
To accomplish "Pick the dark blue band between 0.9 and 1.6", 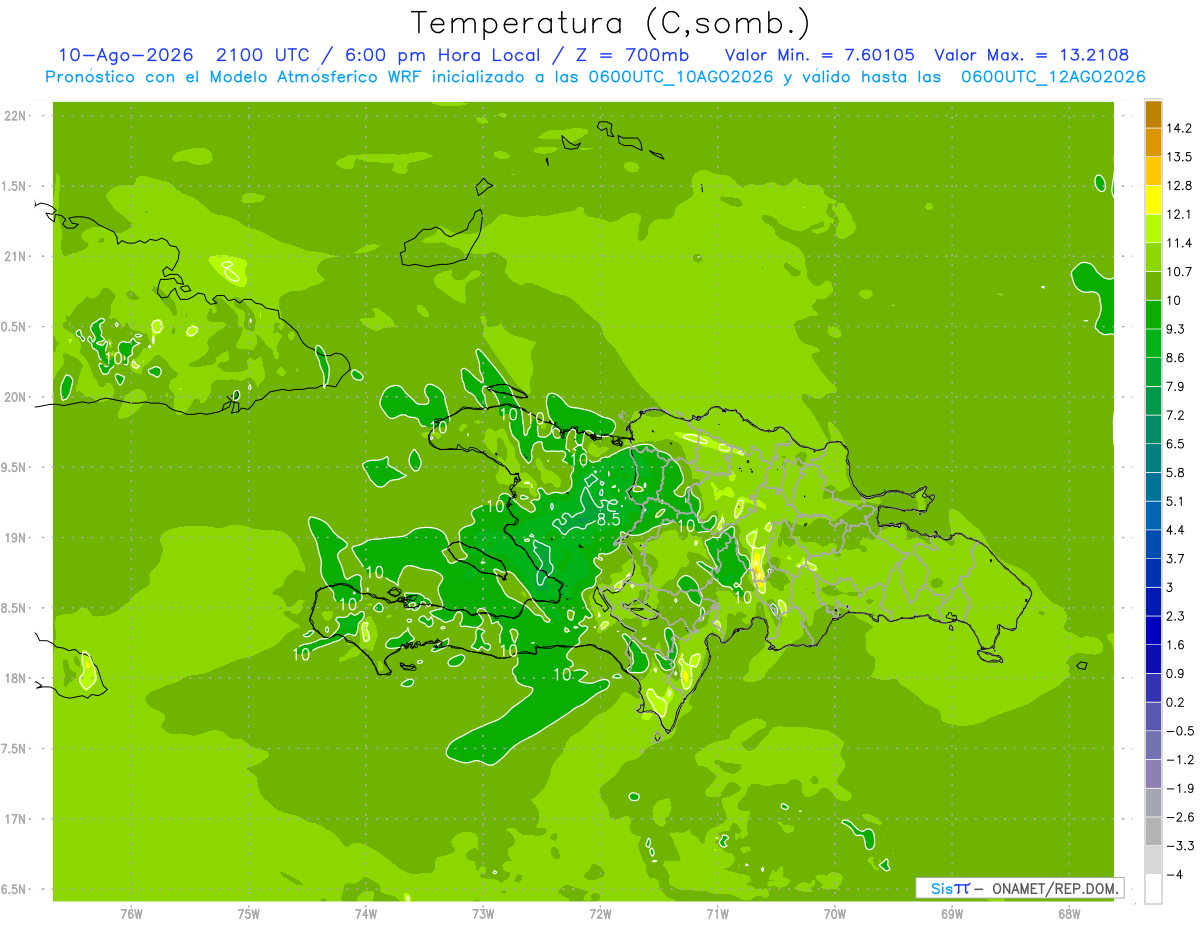I will [x=1153, y=659].
